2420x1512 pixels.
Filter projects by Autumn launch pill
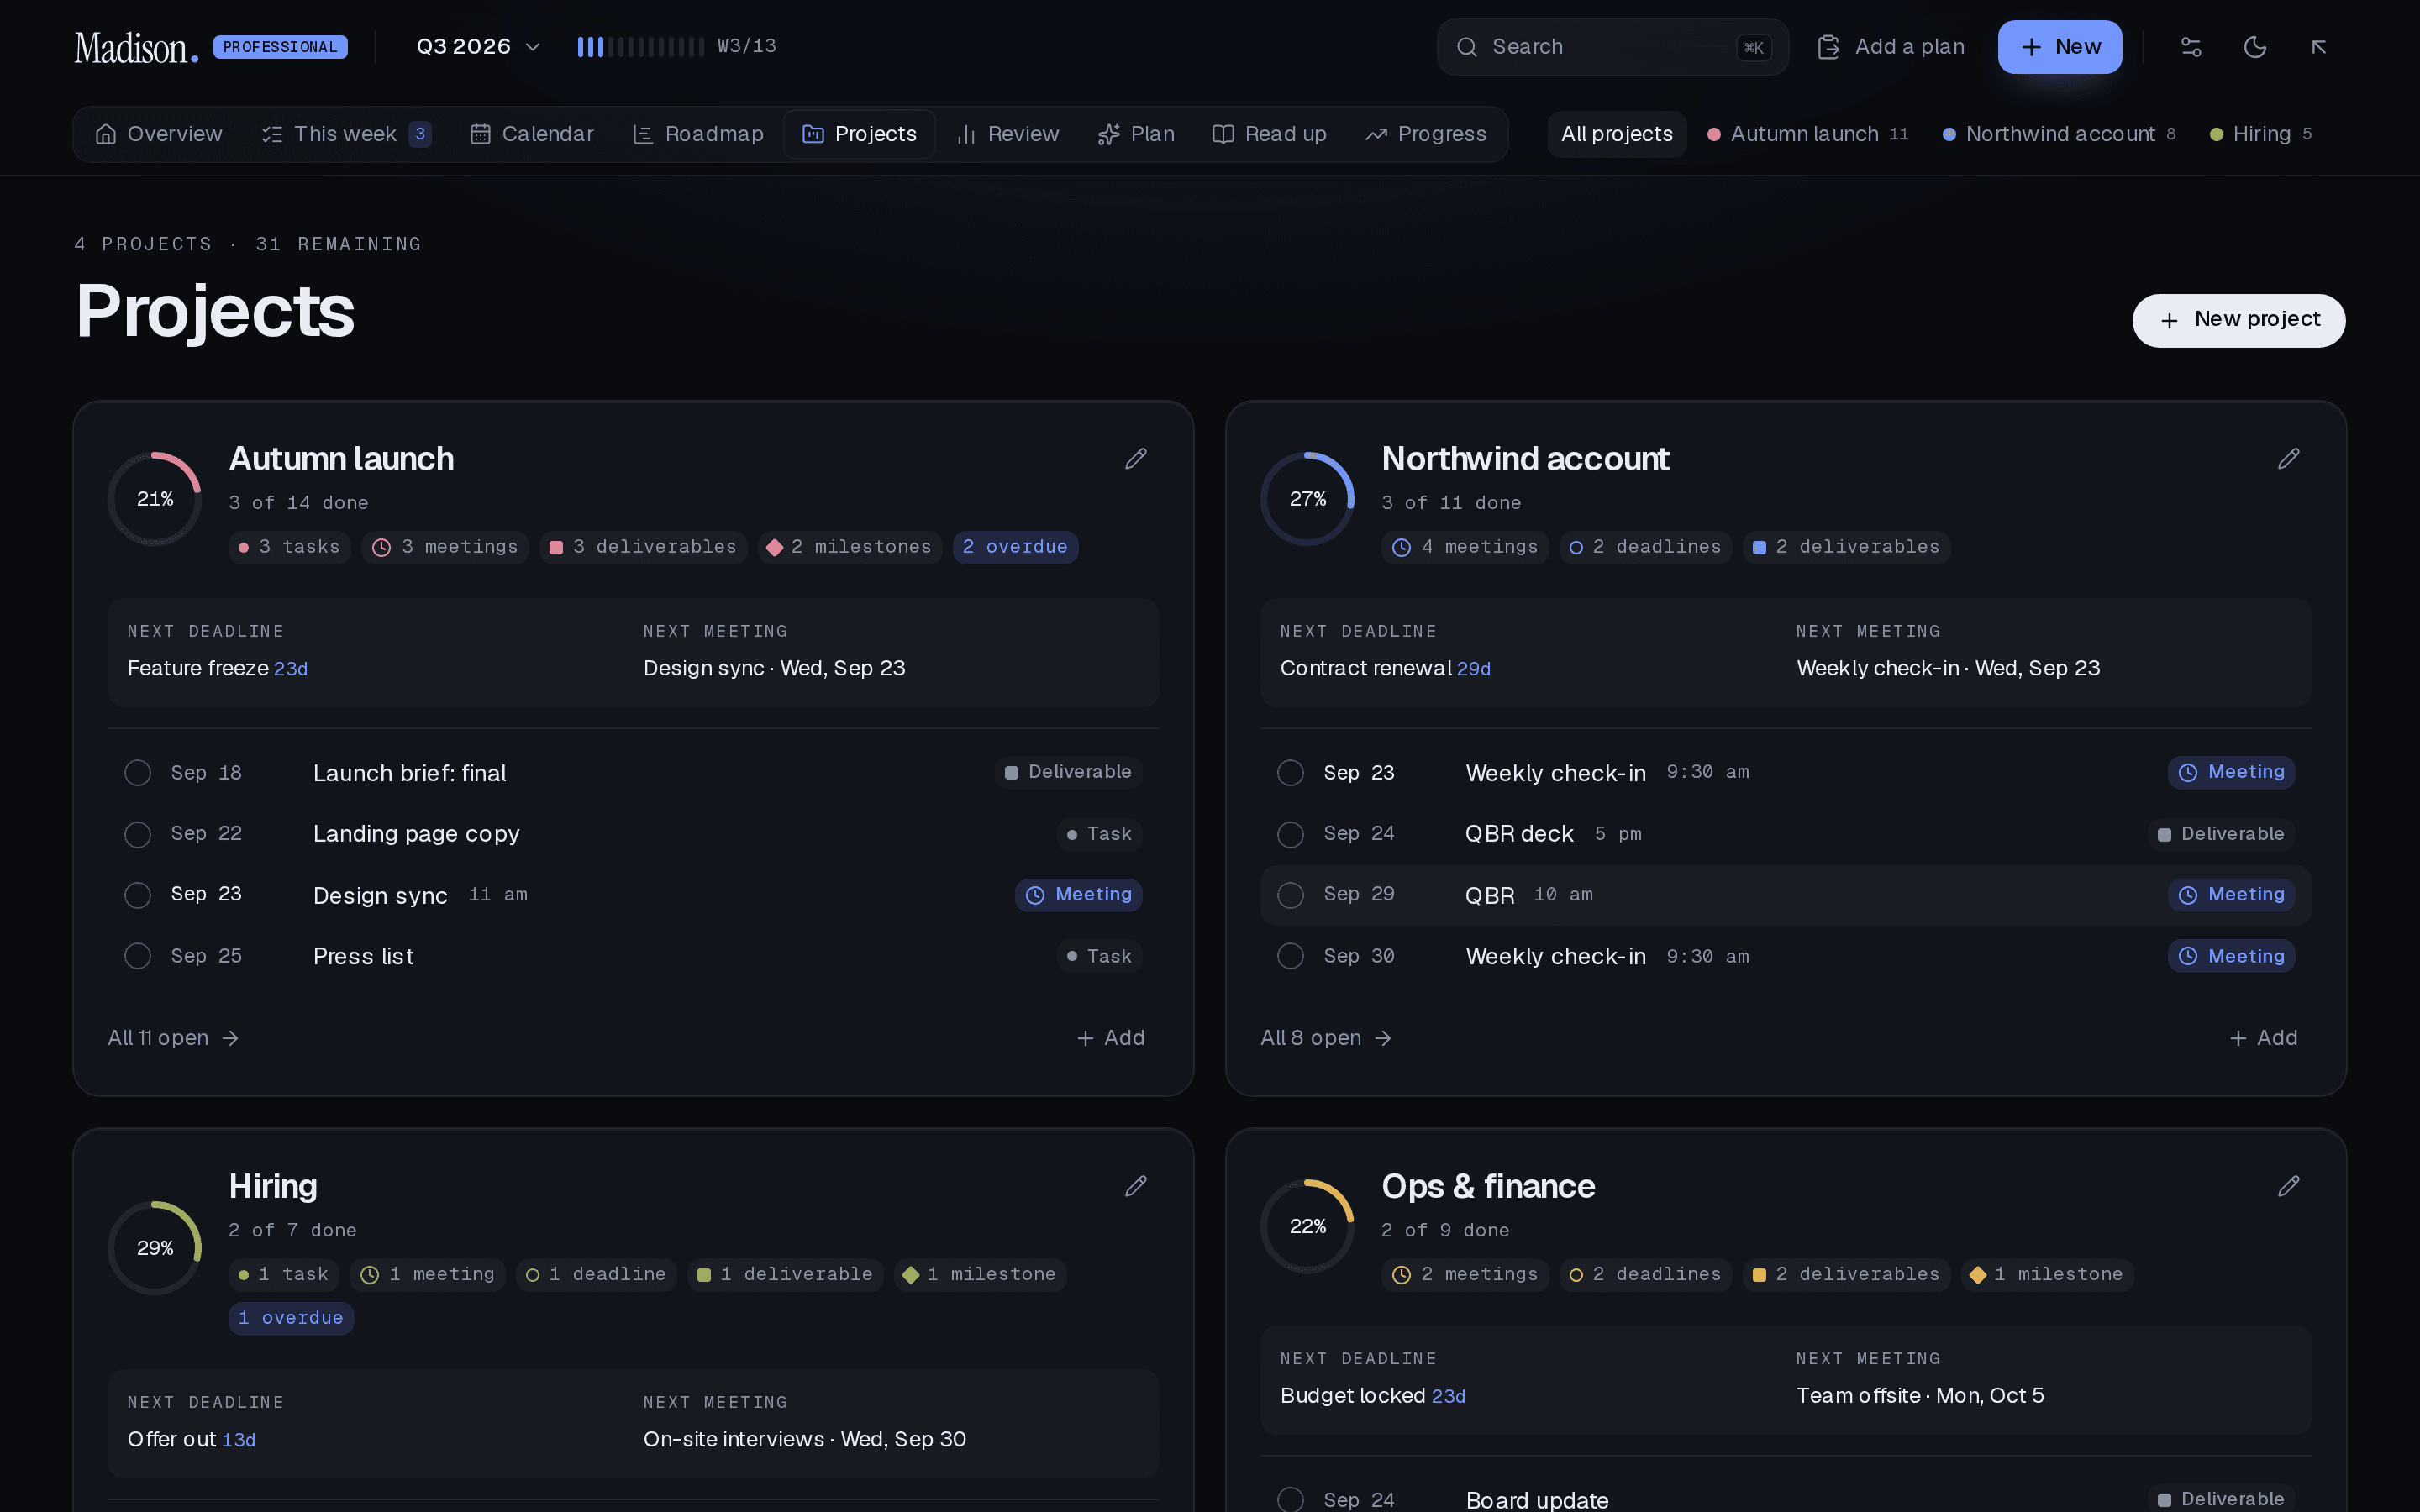pos(1808,134)
